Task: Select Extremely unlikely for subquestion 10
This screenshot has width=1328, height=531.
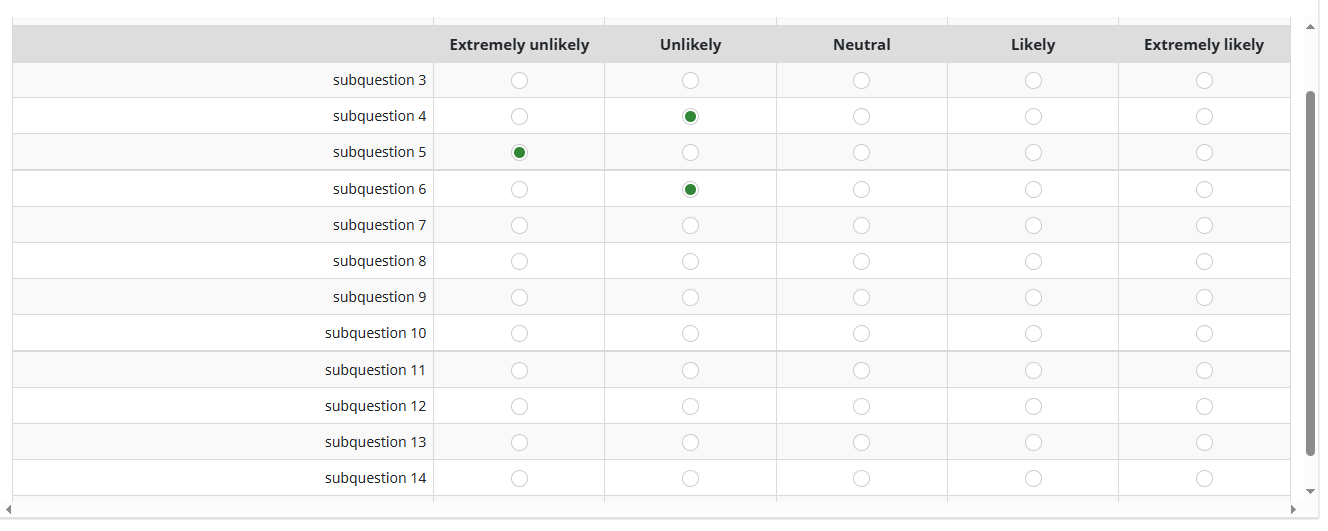Action: coord(519,334)
